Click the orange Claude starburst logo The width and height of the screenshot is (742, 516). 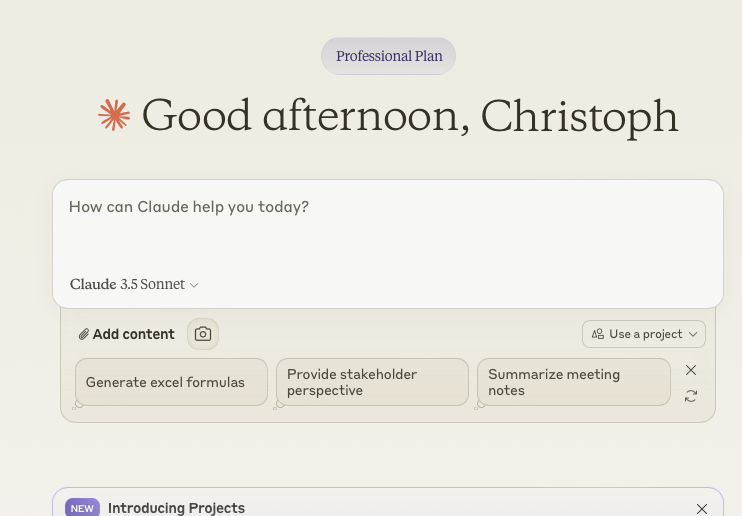(114, 115)
